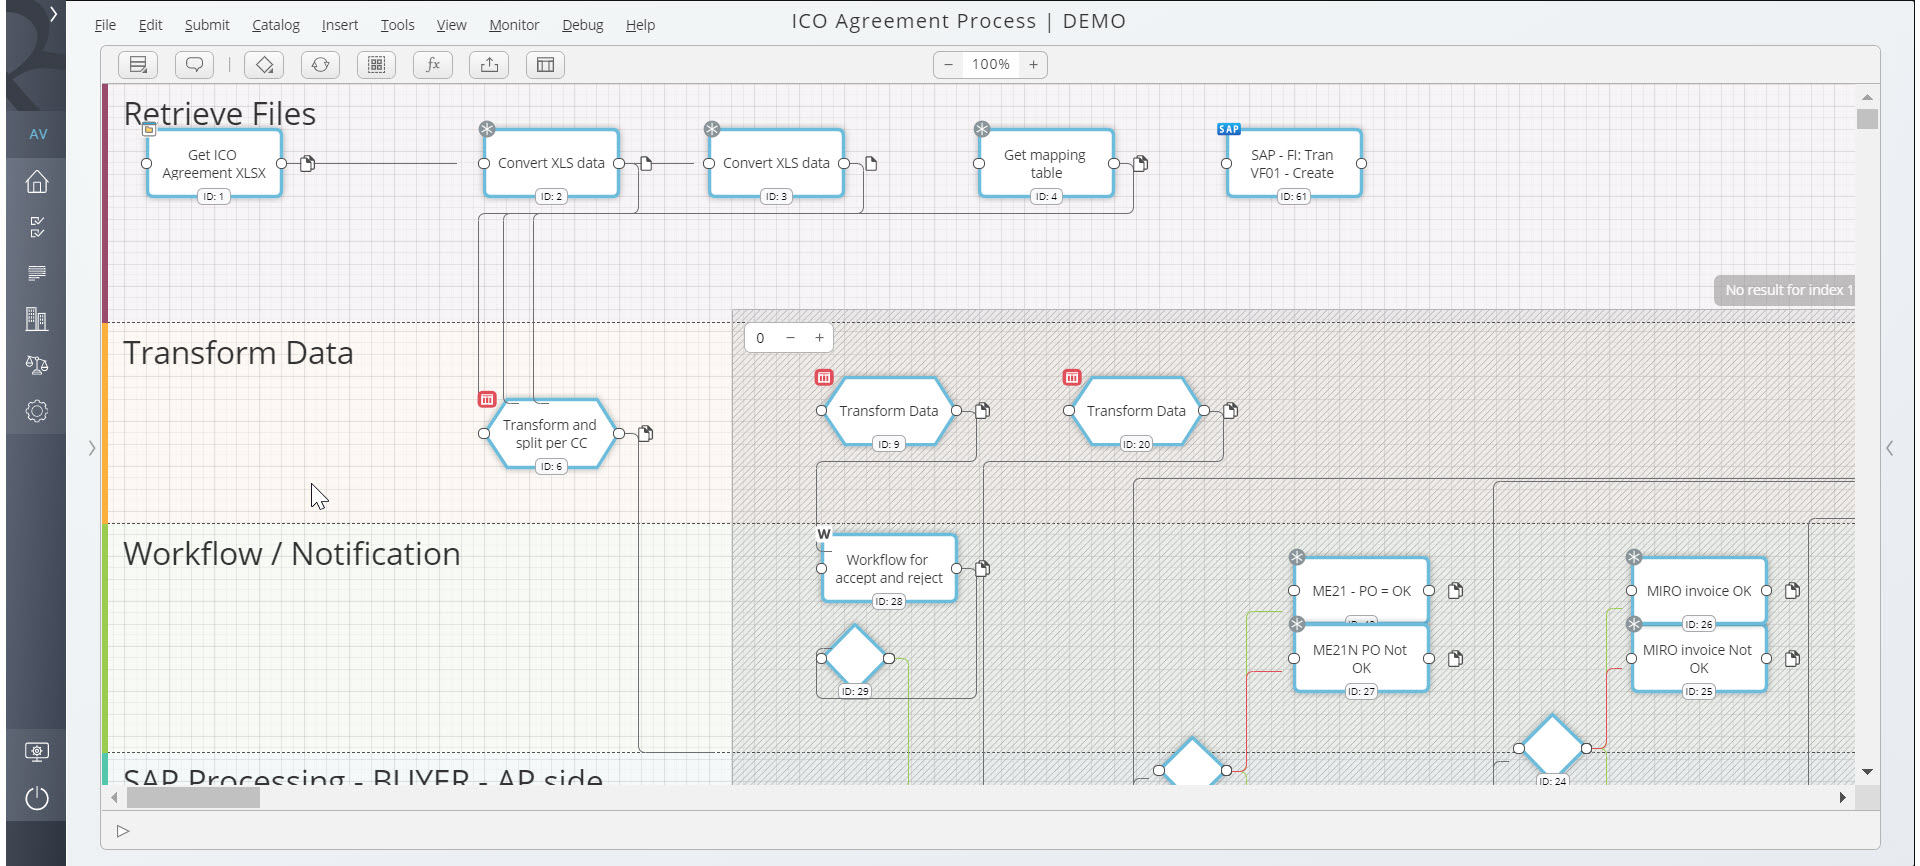1920x866 pixels.
Task: Click the balance scales sidebar icon
Action: 37,365
